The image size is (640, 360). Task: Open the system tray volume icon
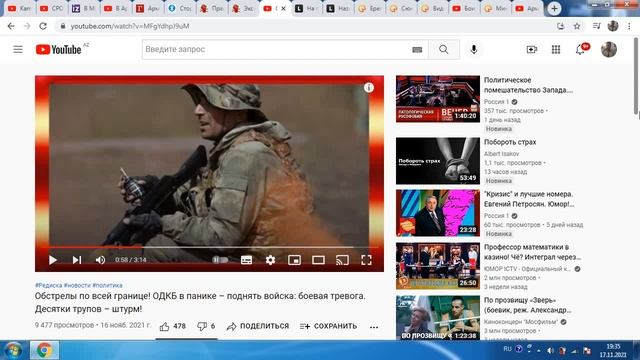click(550, 351)
